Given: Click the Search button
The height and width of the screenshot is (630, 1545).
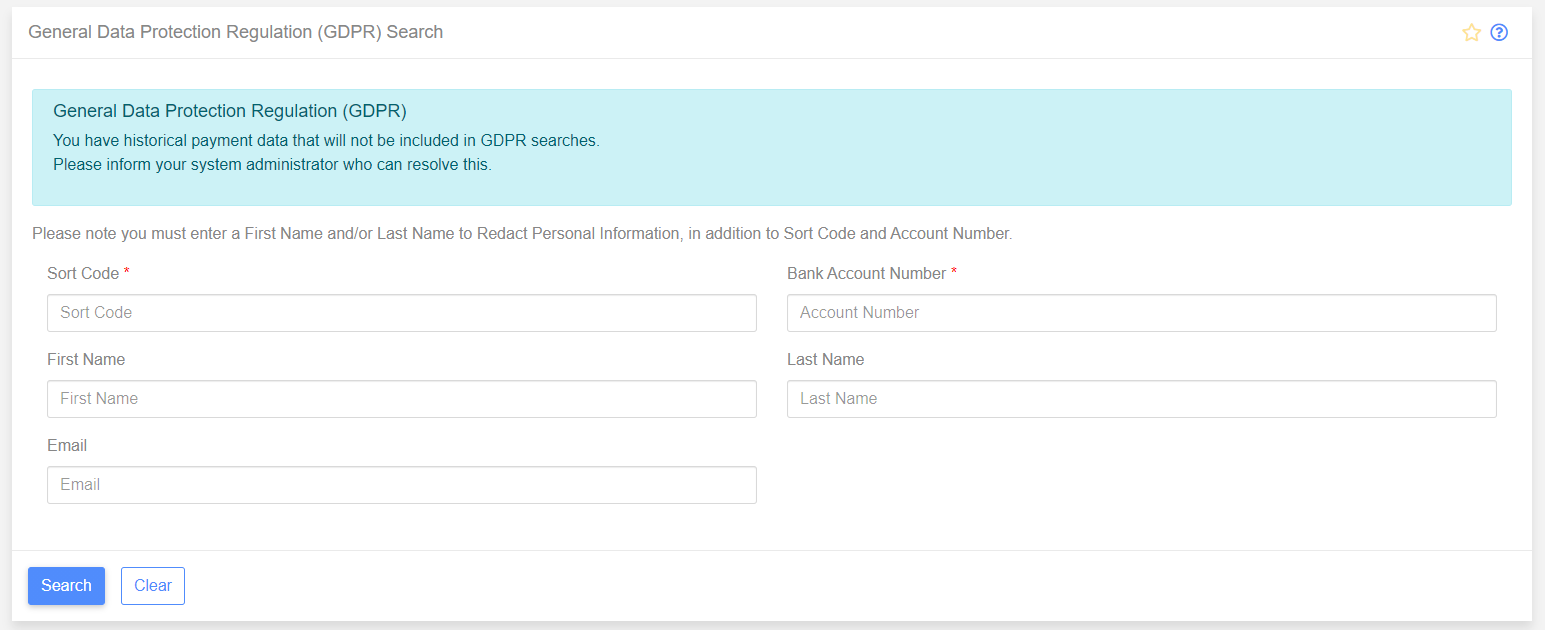Looking at the screenshot, I should 66,586.
